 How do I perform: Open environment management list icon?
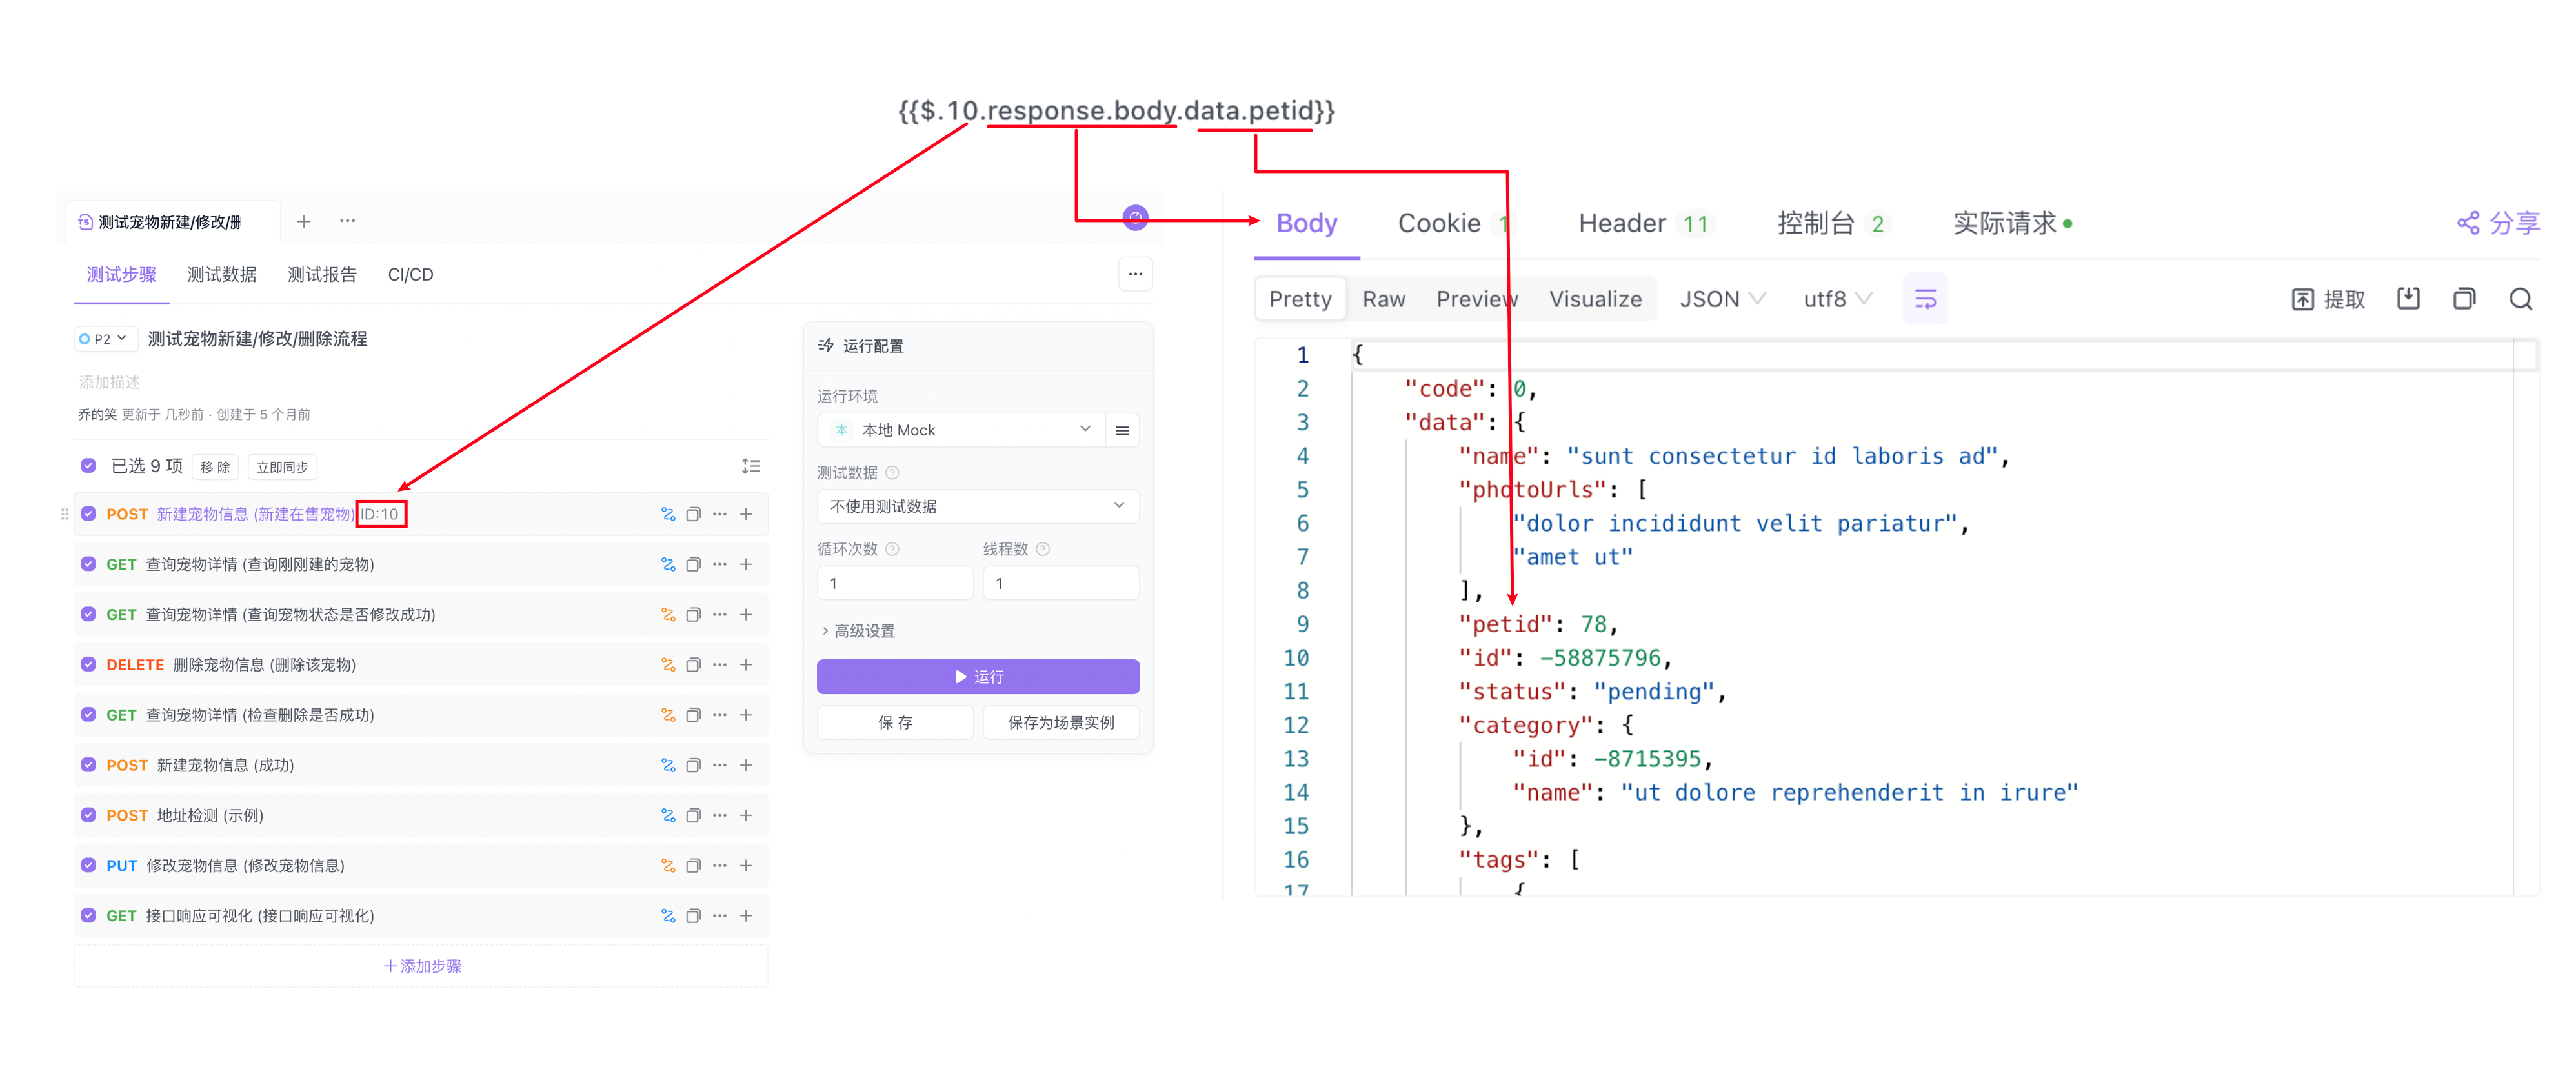(x=1122, y=431)
